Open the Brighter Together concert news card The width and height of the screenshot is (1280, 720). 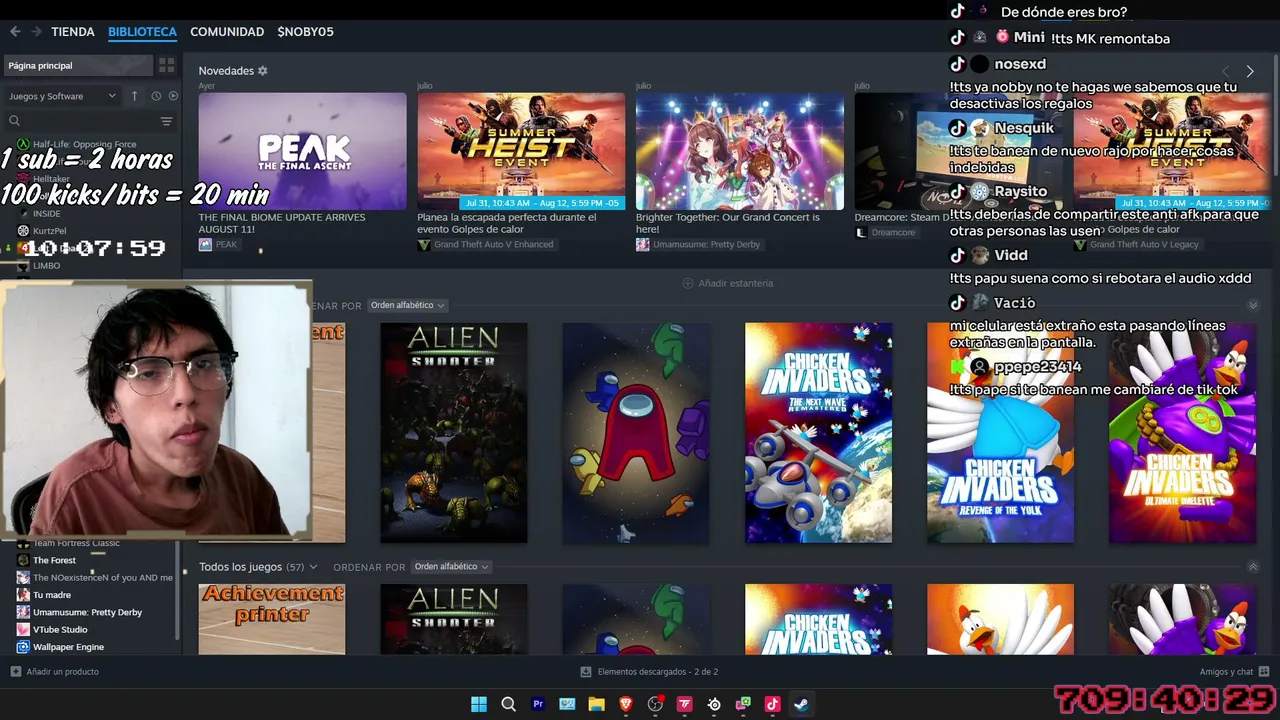(x=740, y=151)
